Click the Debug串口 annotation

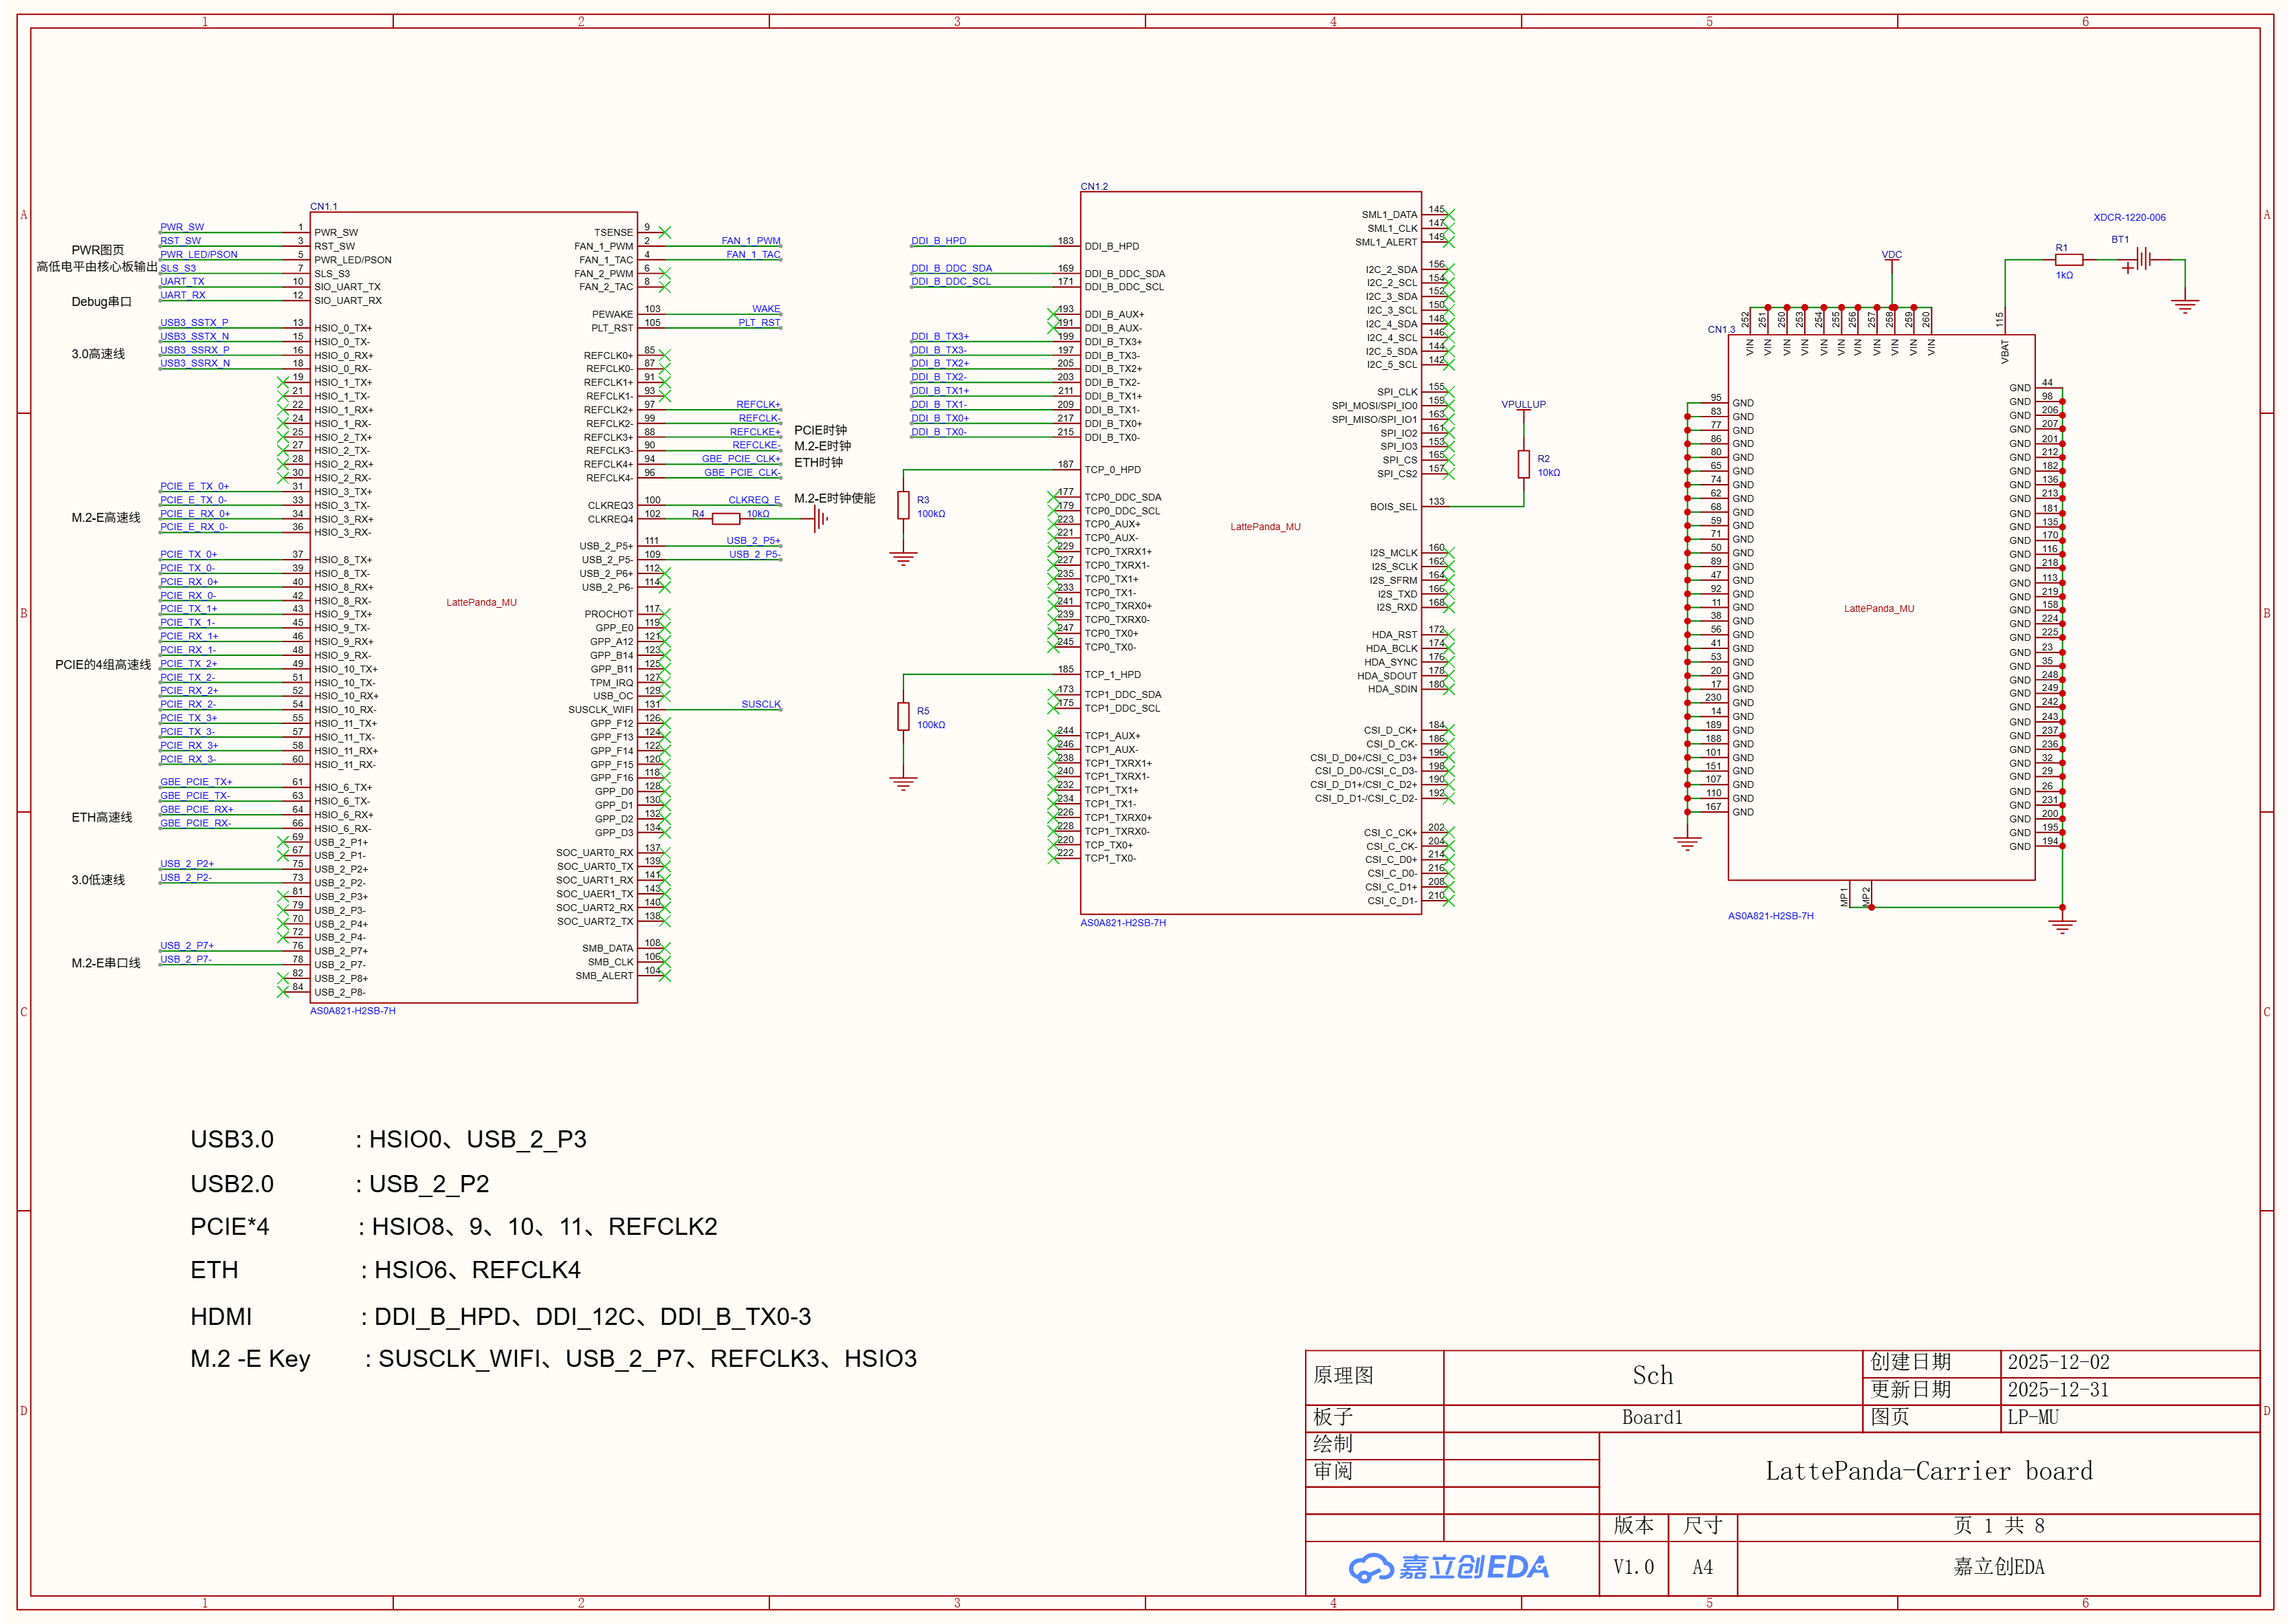[x=101, y=301]
